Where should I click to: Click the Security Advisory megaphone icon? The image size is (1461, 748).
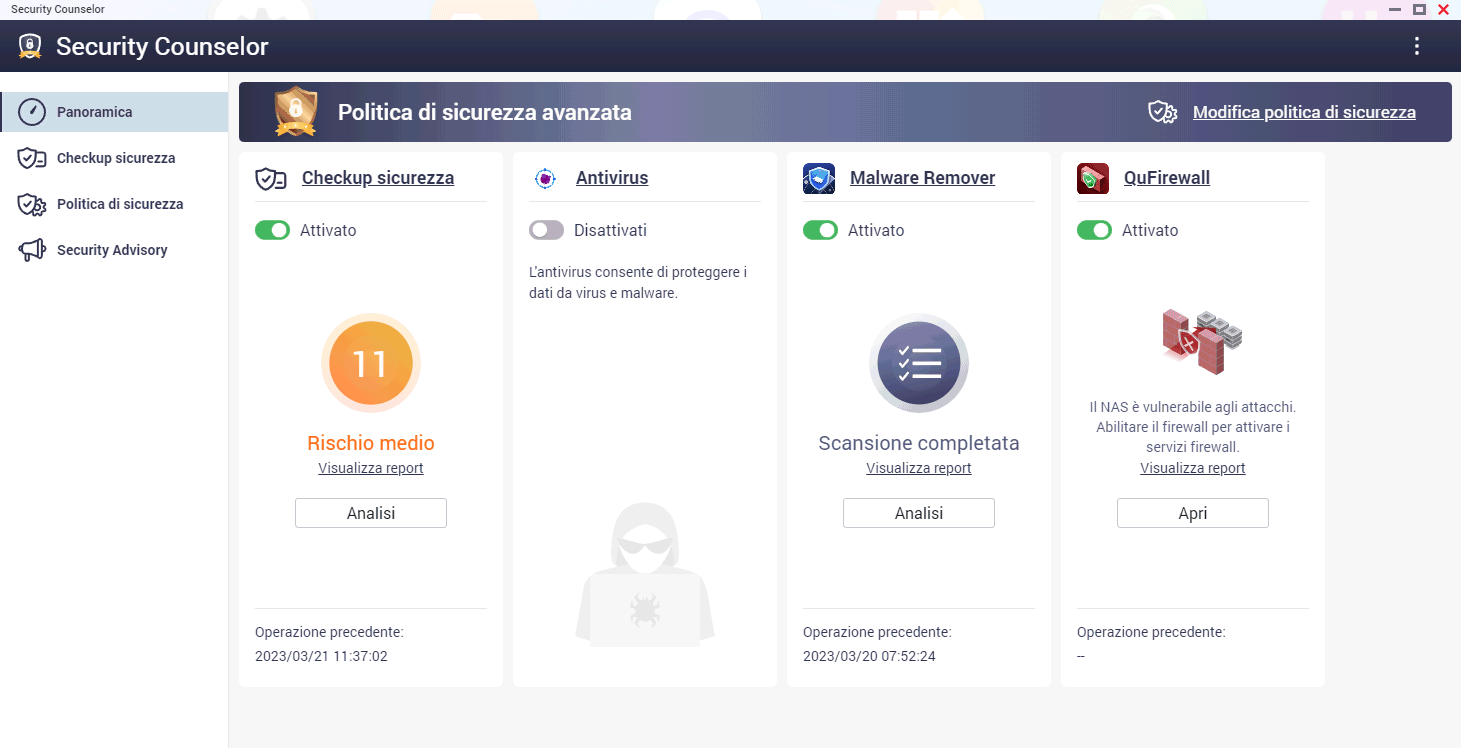32,250
